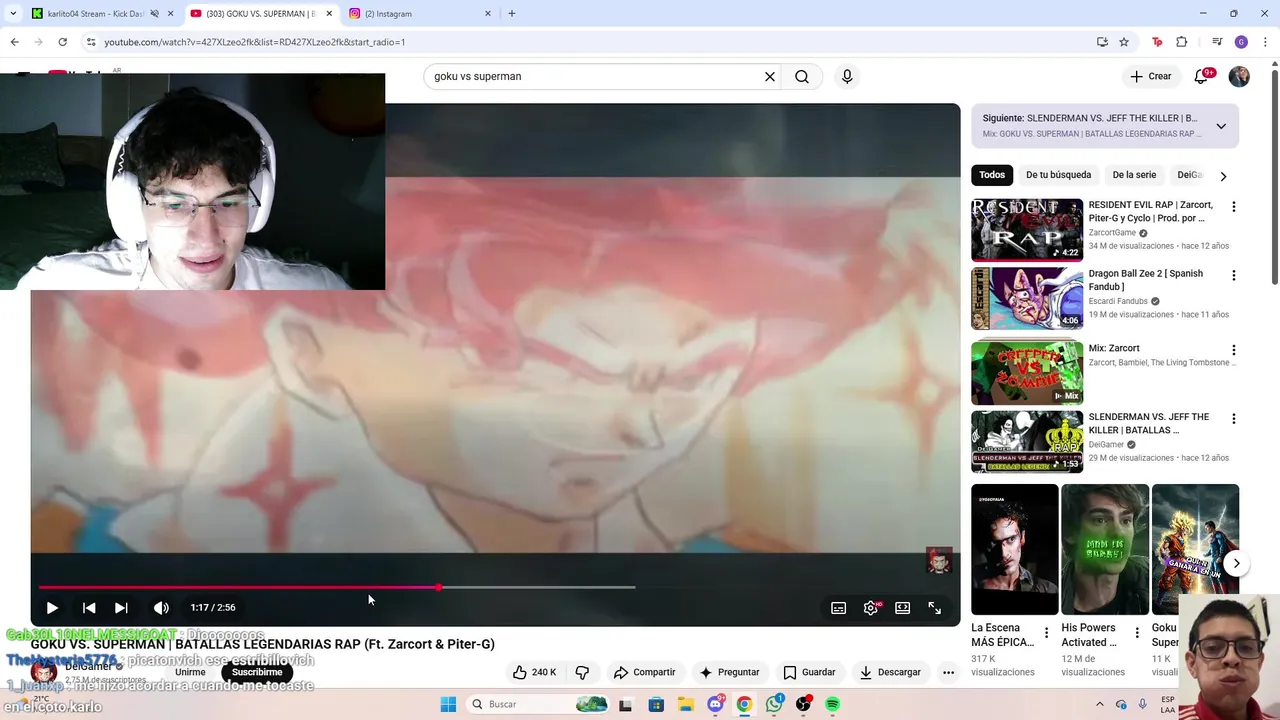This screenshot has height=720, width=1280.
Task: Save video with Guardar button
Action: click(809, 672)
